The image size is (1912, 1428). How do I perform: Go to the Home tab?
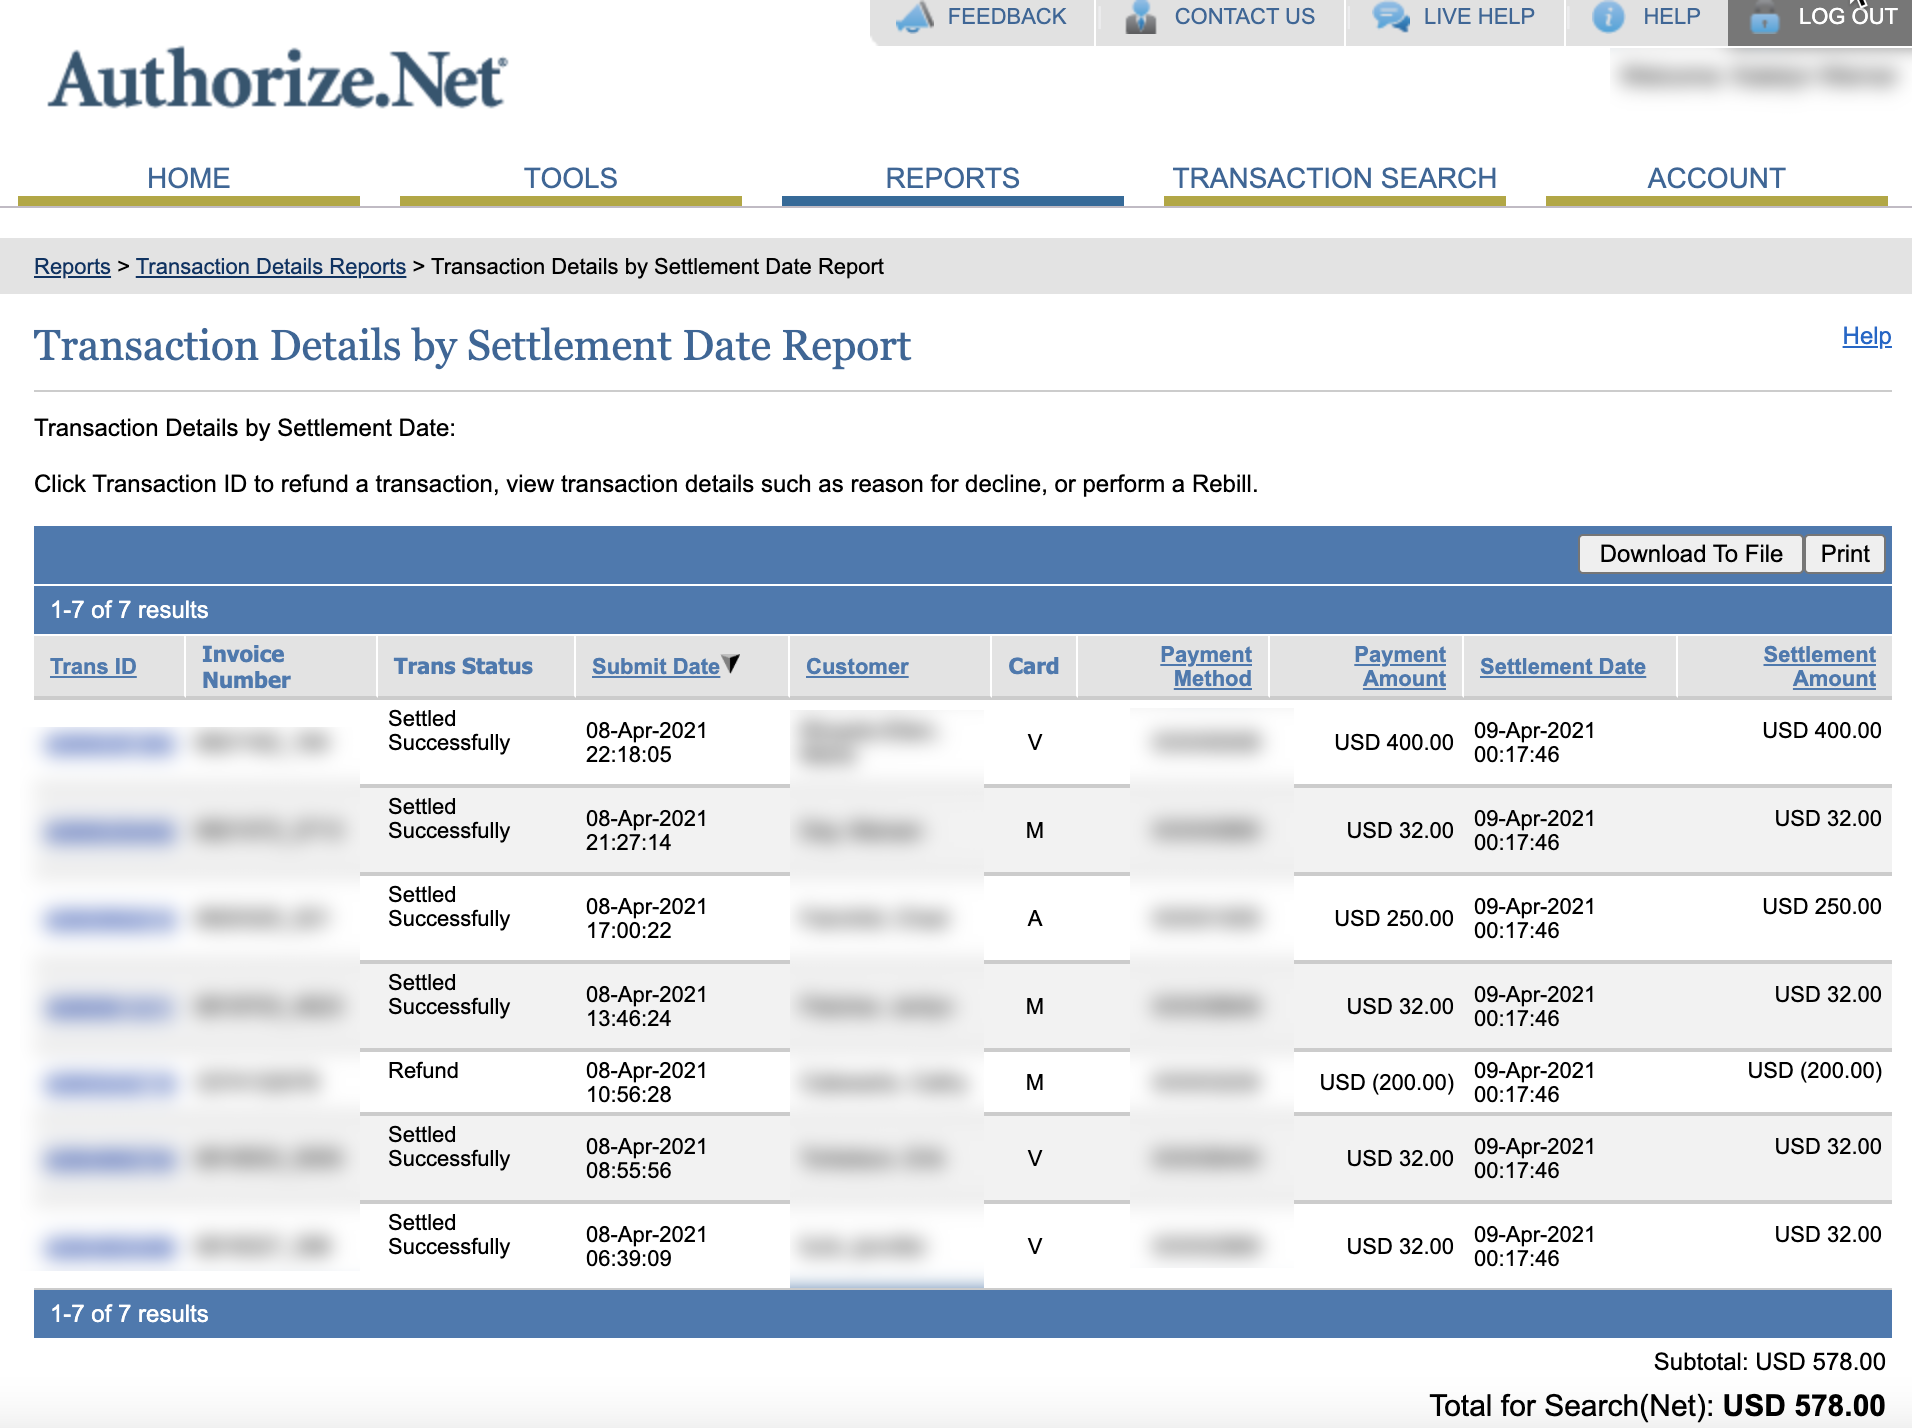point(189,179)
